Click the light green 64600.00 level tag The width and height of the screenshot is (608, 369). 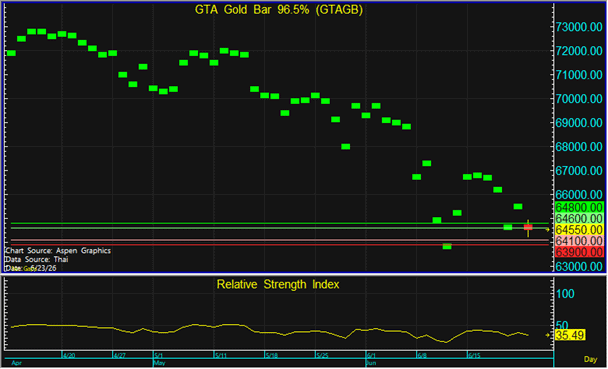click(x=579, y=218)
